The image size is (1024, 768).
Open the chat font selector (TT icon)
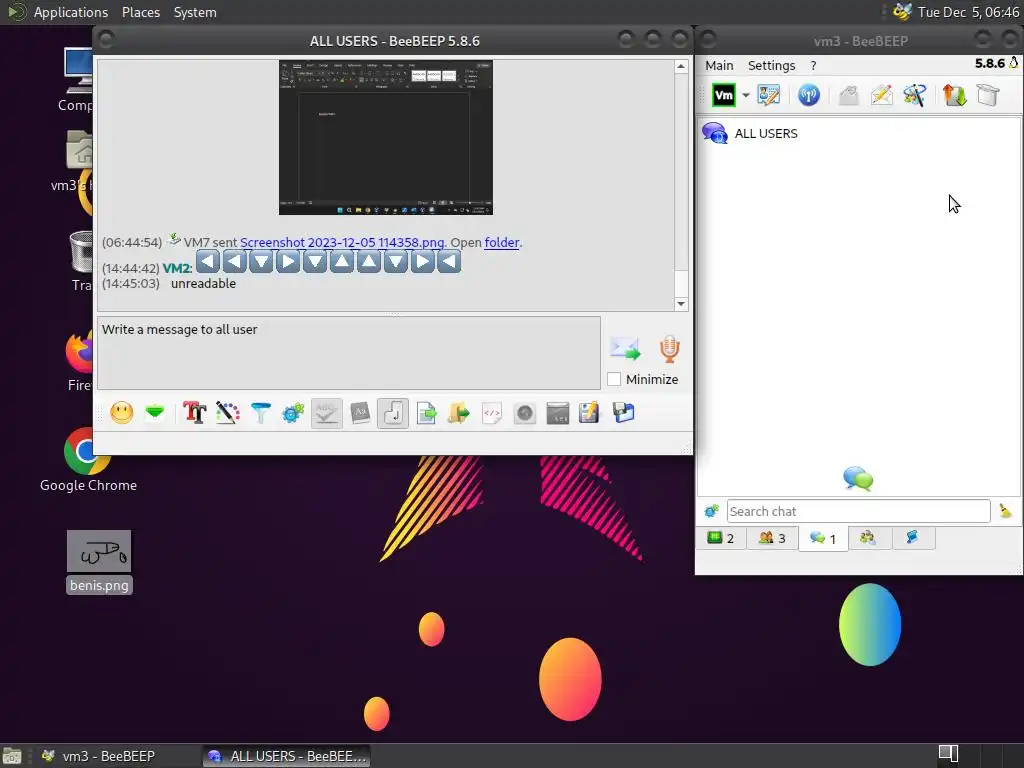[194, 413]
